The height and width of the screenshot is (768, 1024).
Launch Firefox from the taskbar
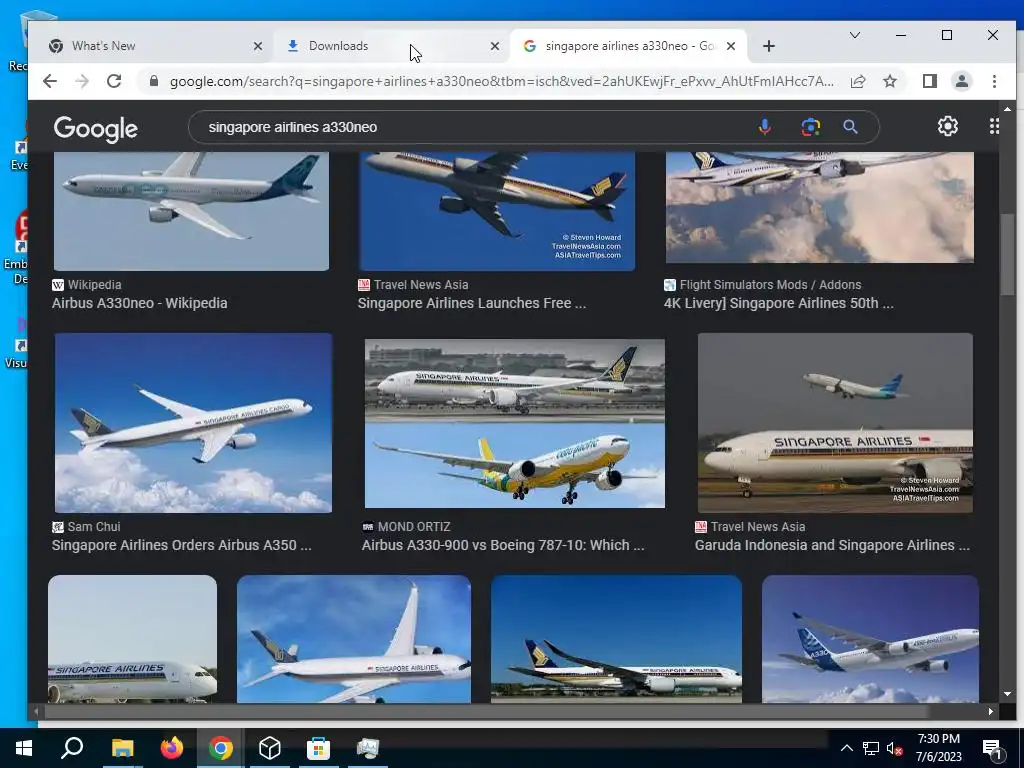click(172, 748)
